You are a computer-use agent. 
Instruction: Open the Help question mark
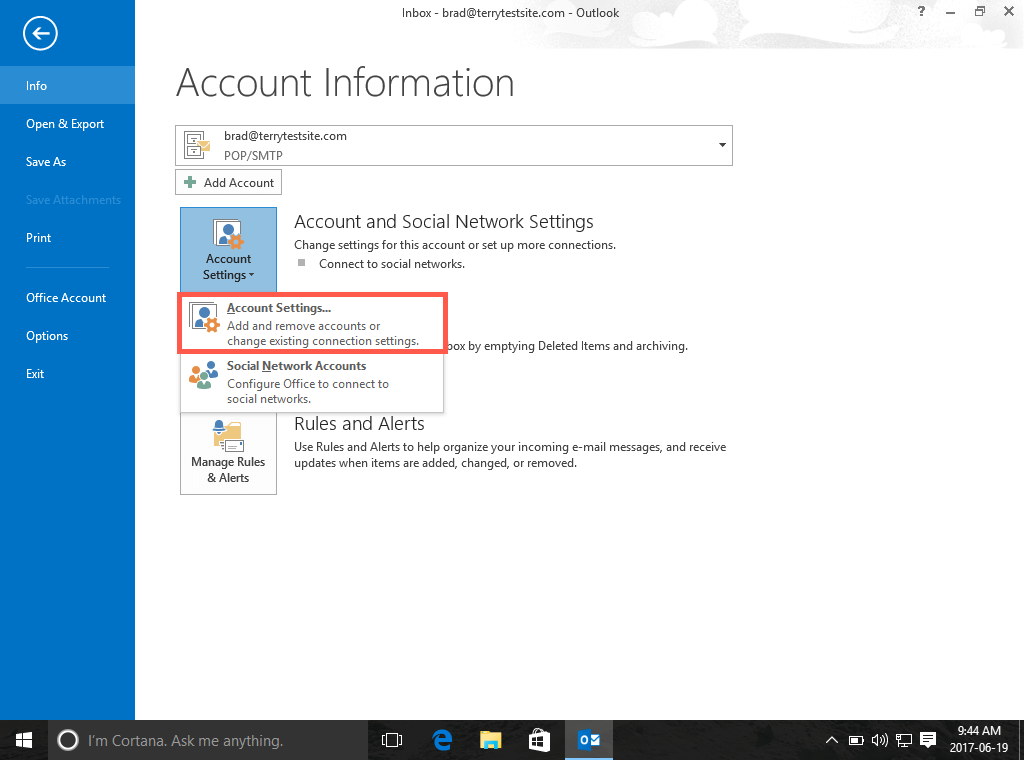(x=921, y=12)
